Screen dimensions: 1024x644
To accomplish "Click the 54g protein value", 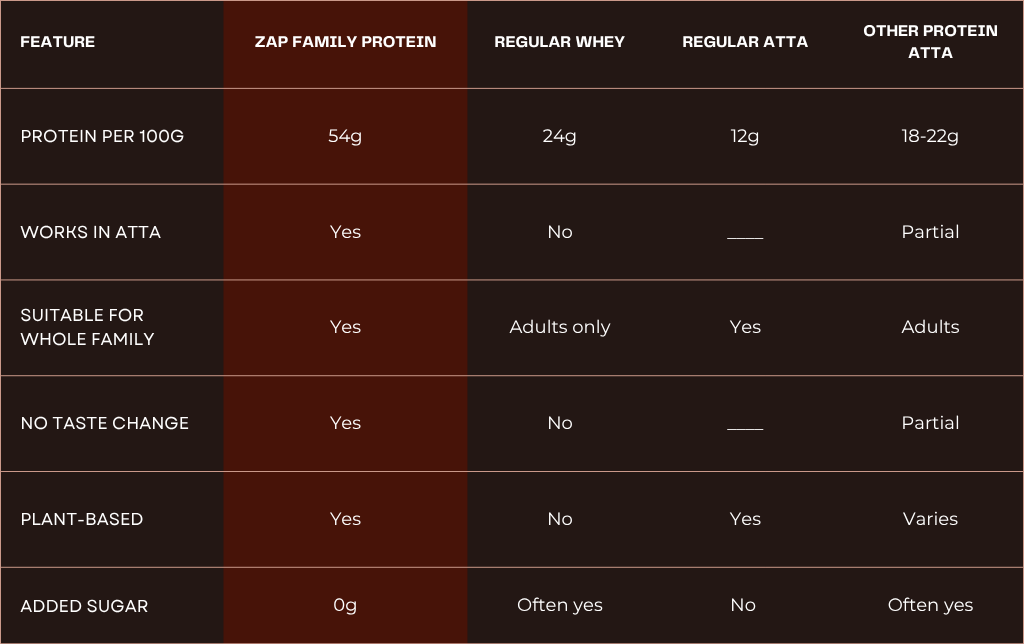I will click(345, 136).
